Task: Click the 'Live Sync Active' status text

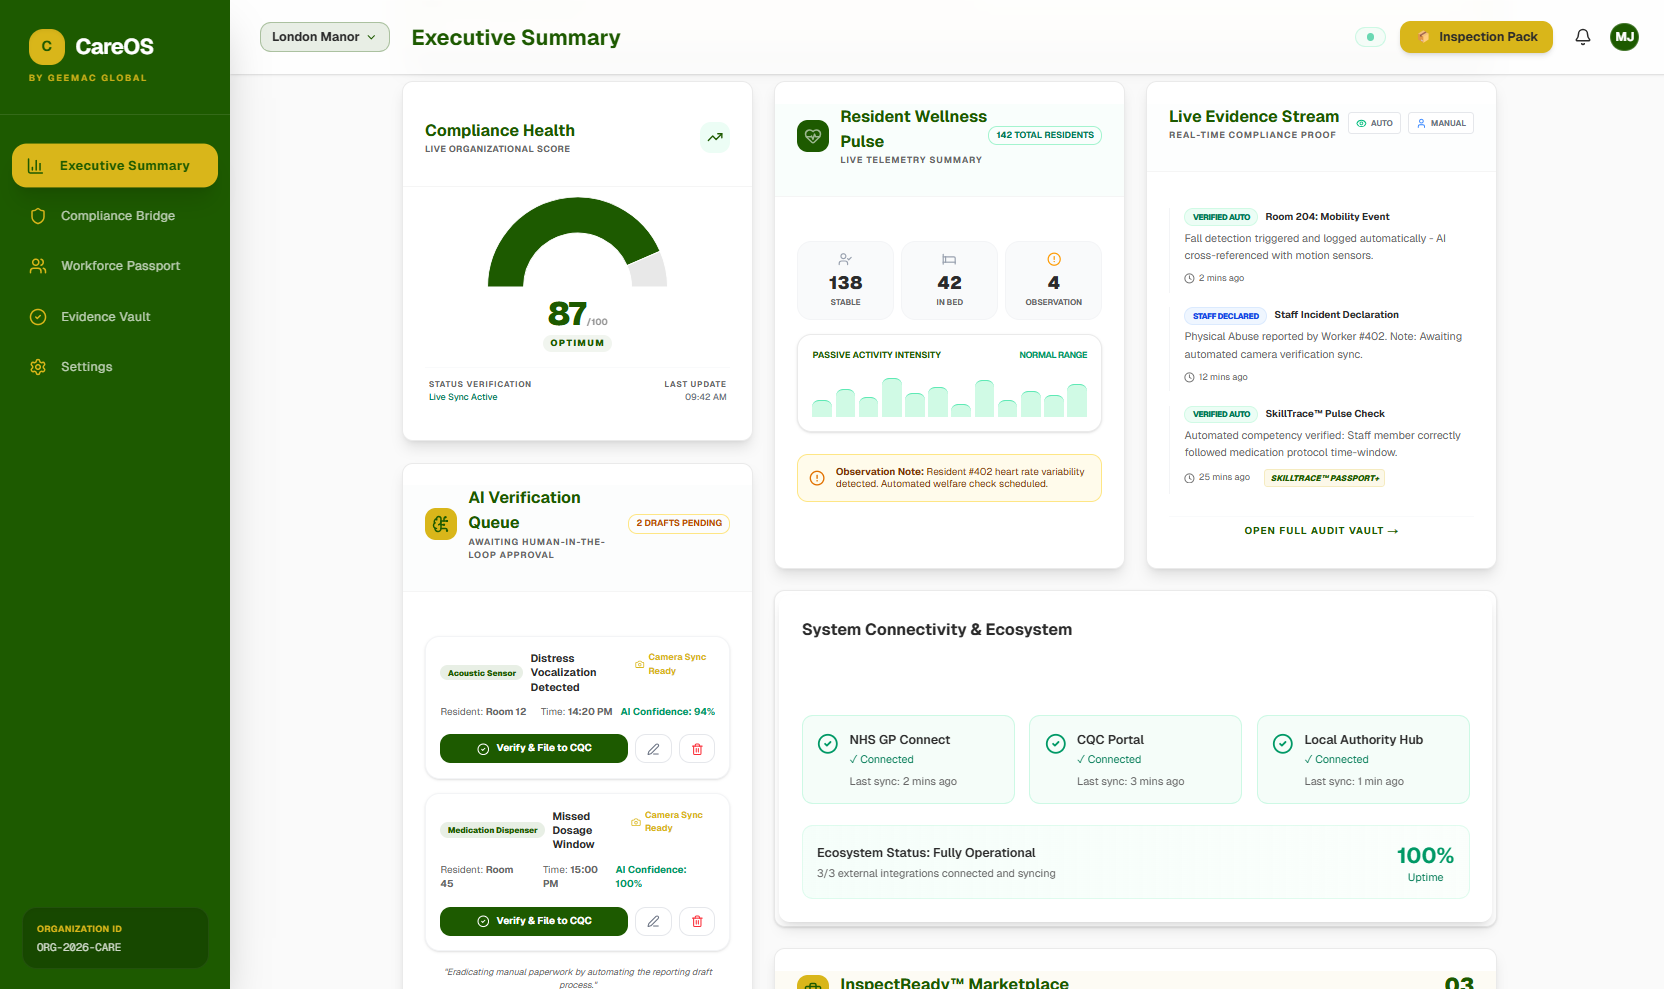Action: (x=463, y=397)
